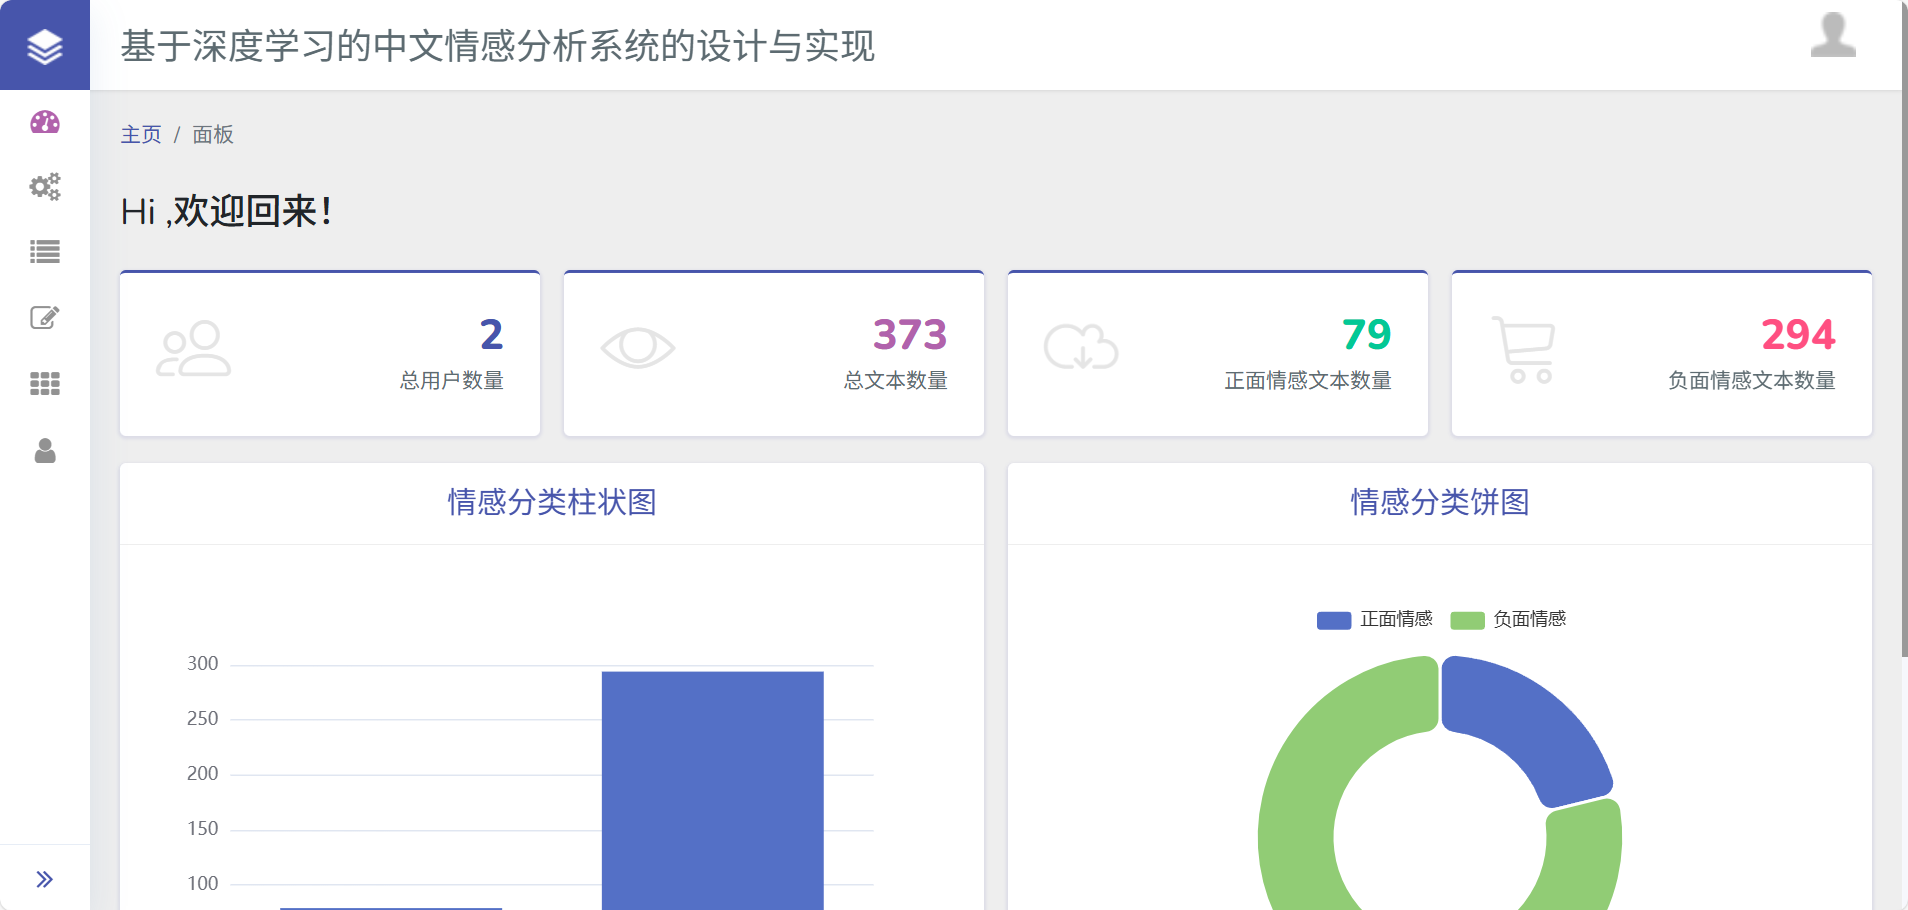Open the list view sidebar icon
The width and height of the screenshot is (1908, 910).
tap(45, 252)
